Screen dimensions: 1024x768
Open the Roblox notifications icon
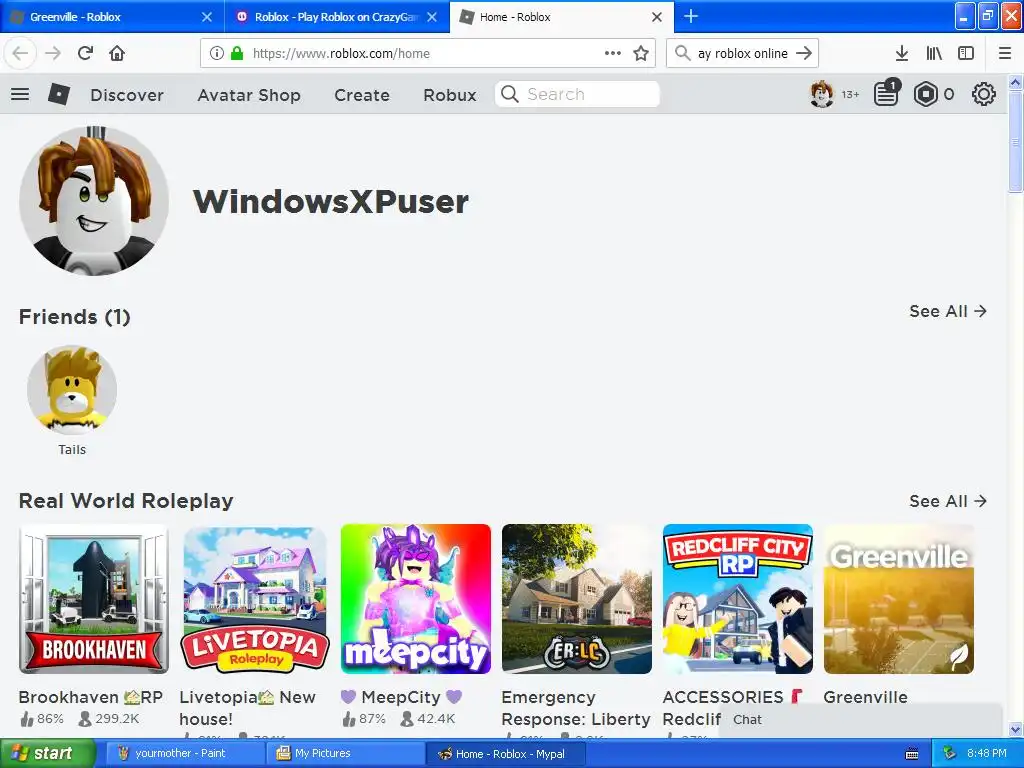[x=886, y=93]
